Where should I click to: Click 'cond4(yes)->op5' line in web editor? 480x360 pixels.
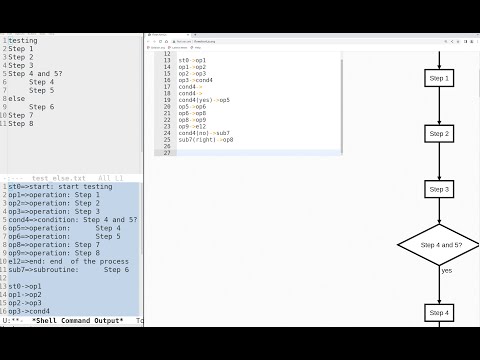point(204,100)
